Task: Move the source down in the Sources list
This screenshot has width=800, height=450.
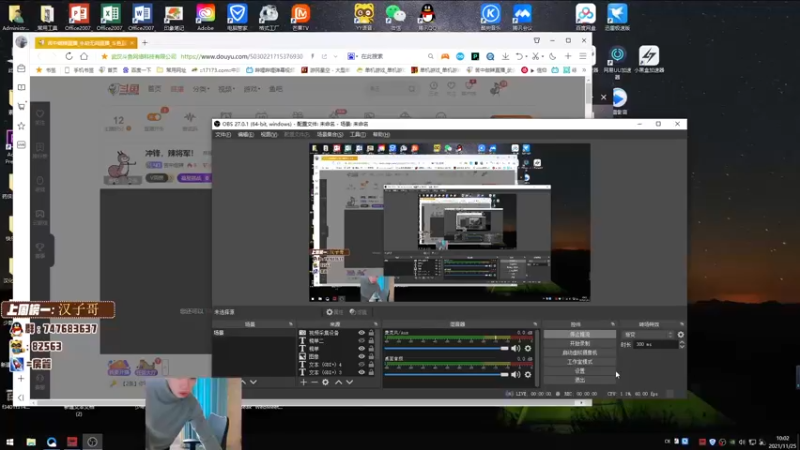Action: click(349, 382)
